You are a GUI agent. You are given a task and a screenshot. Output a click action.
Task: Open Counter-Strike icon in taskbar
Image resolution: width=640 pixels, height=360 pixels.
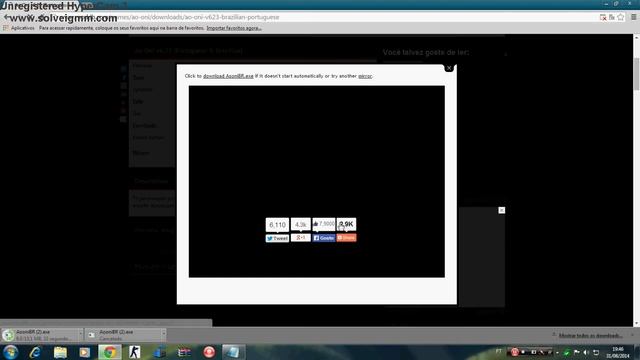[x=134, y=352]
